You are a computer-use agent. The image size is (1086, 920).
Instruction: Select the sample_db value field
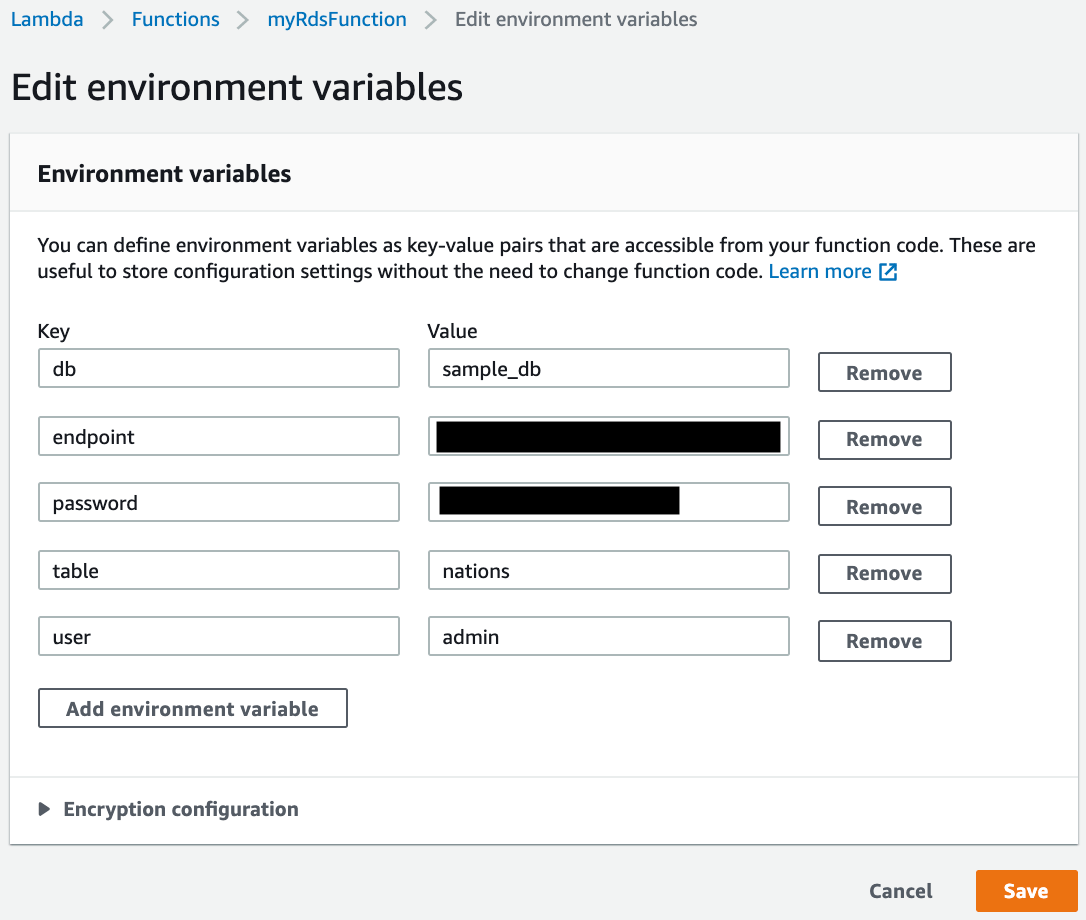point(608,368)
